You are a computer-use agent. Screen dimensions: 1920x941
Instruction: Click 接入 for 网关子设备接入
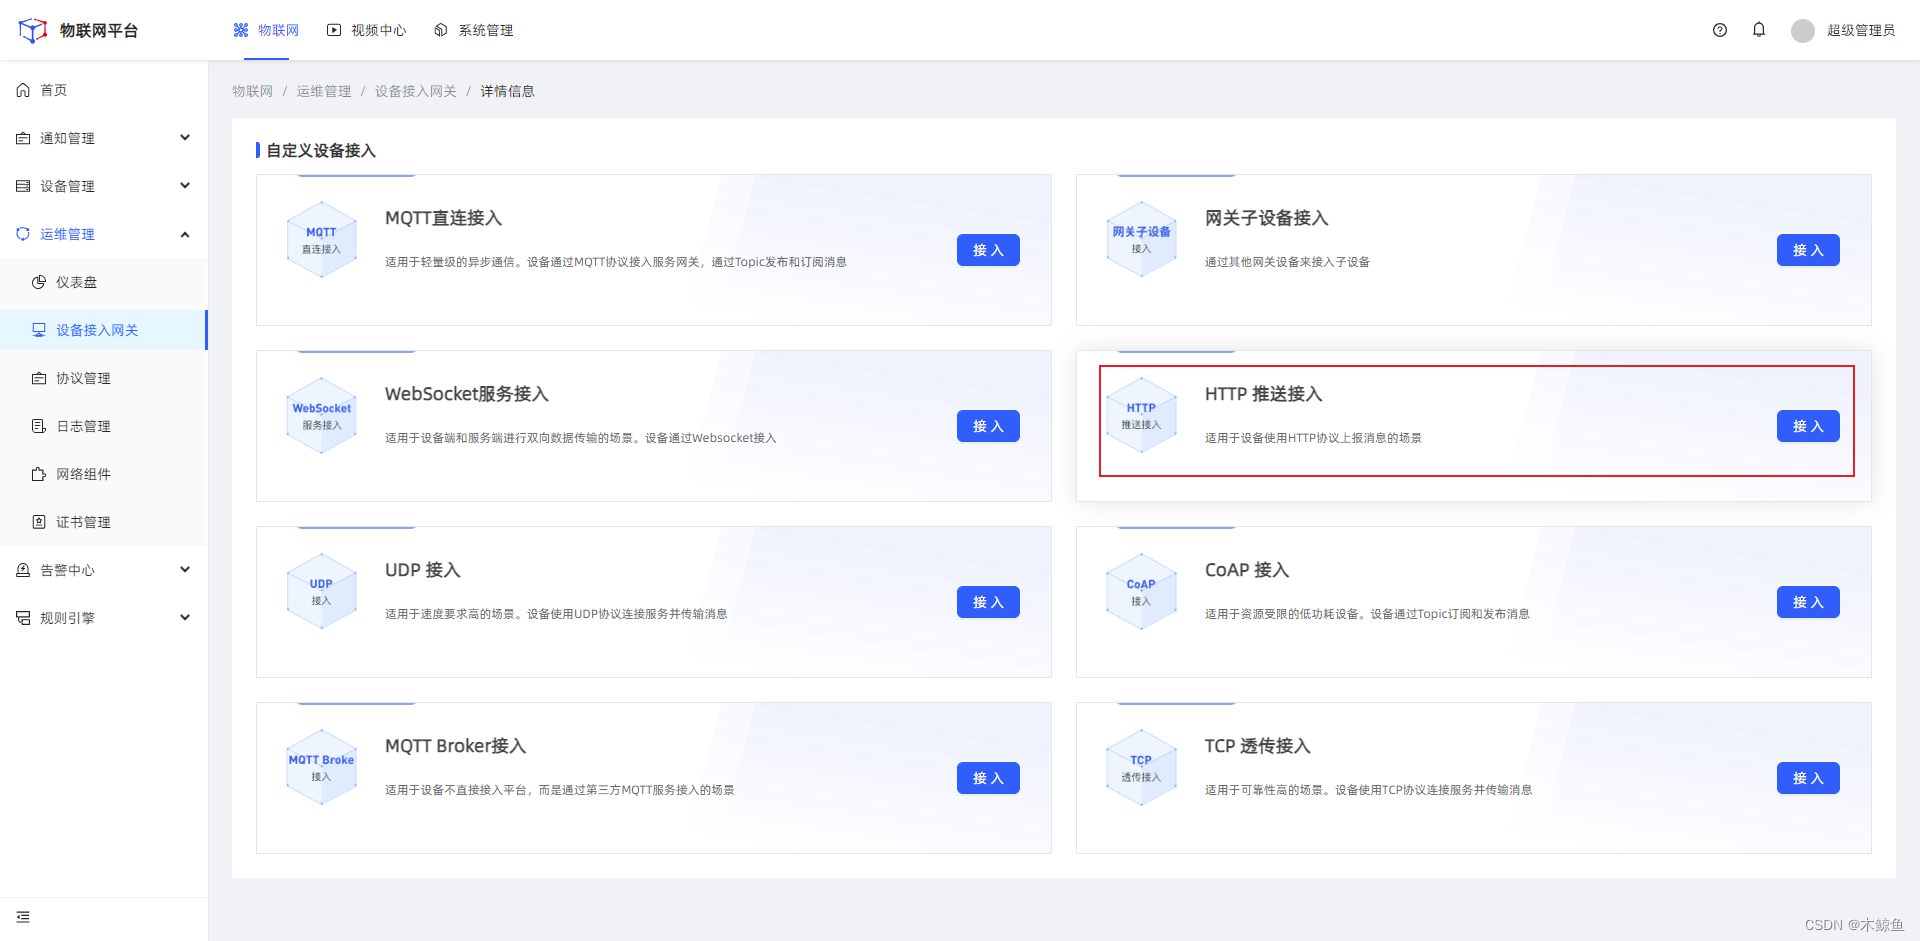(1808, 250)
